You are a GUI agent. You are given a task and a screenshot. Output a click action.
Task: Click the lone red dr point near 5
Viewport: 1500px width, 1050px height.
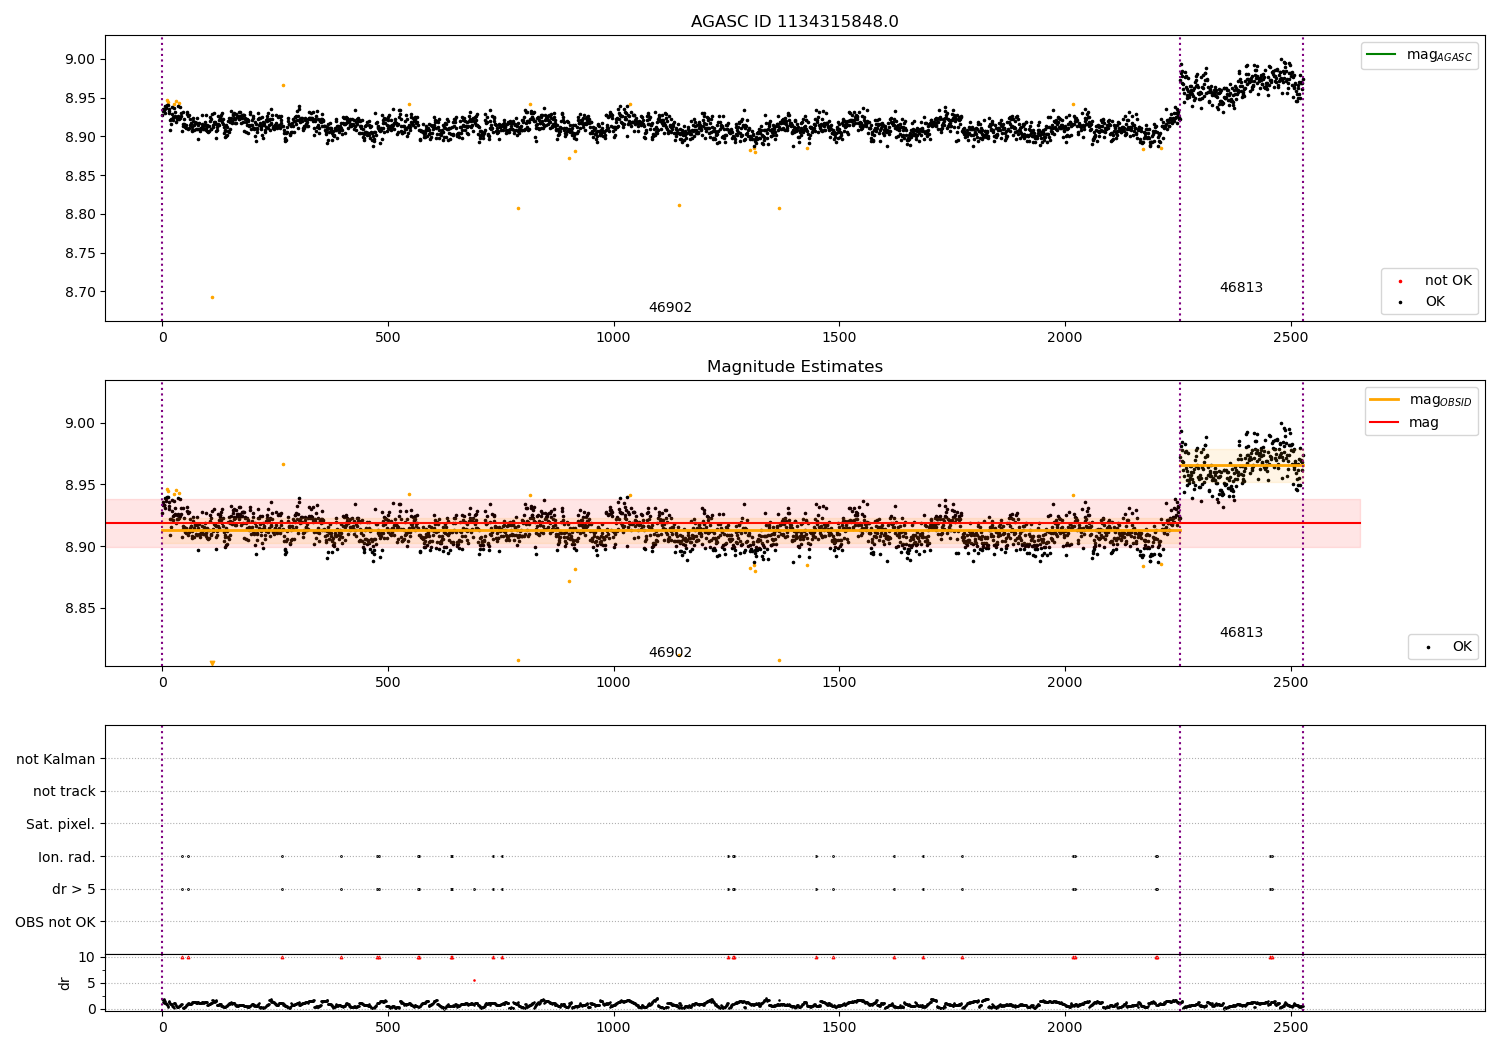[x=474, y=980]
